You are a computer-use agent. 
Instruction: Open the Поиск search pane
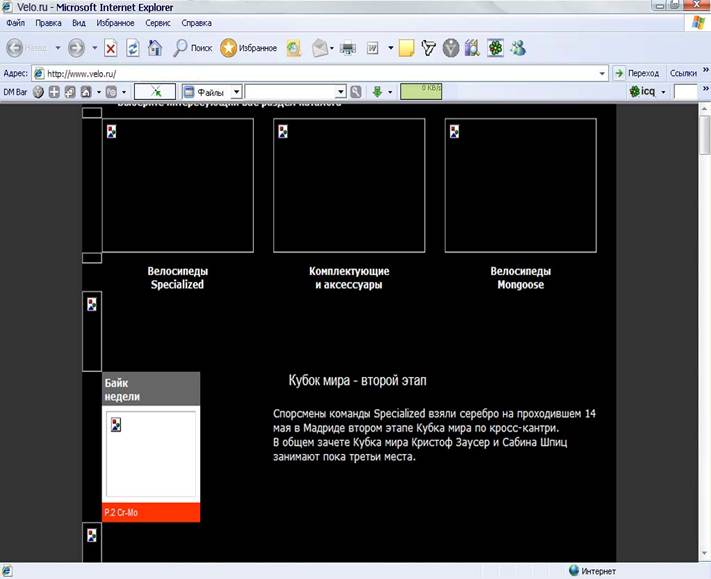pos(192,48)
